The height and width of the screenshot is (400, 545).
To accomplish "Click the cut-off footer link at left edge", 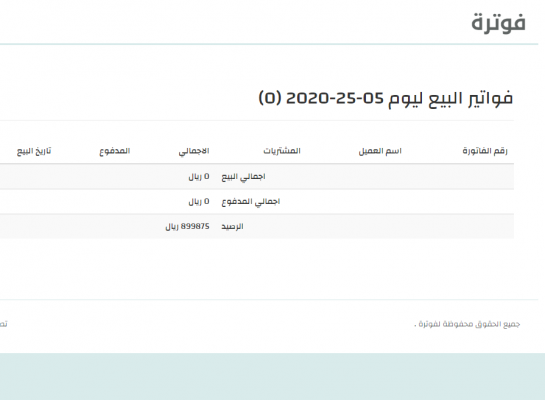I will point(3,324).
